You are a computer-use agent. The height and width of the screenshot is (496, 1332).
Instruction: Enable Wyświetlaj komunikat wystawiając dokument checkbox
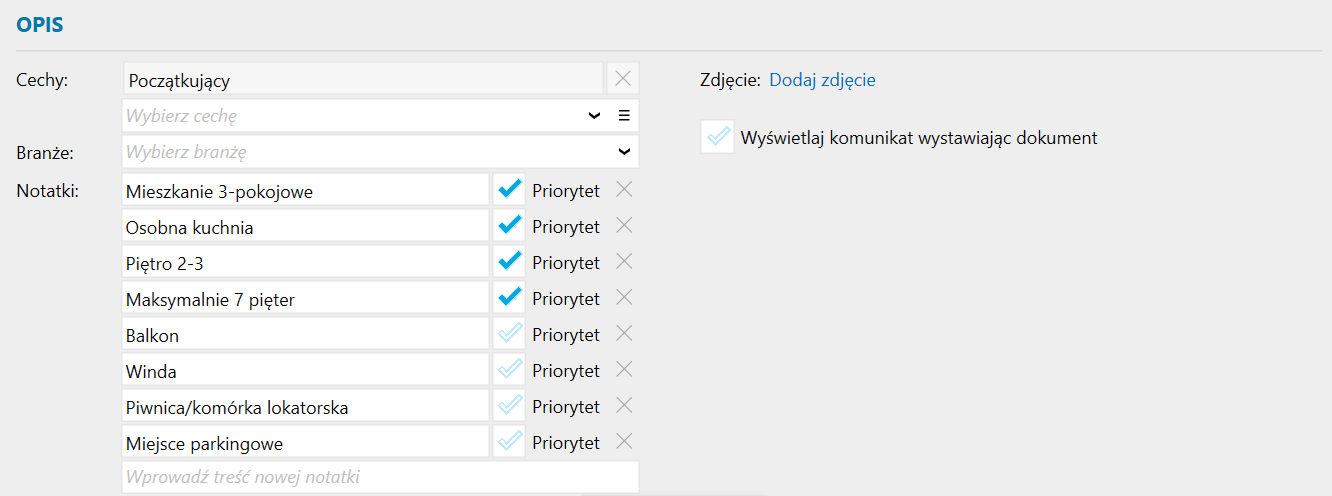(x=717, y=138)
